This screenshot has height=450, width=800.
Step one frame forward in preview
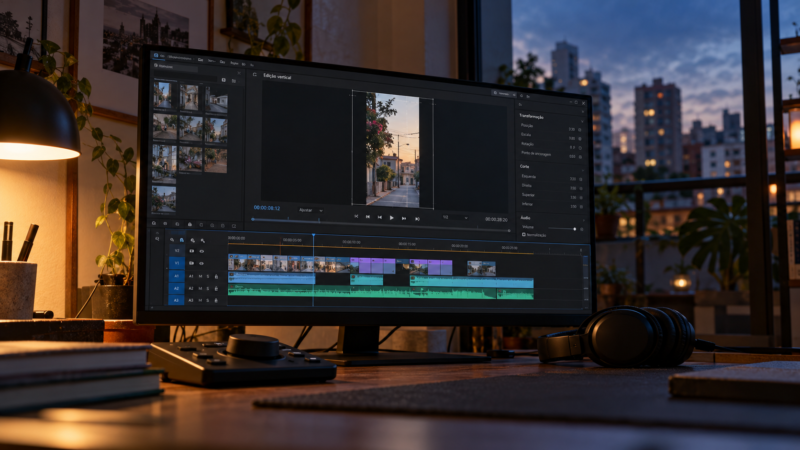click(404, 218)
